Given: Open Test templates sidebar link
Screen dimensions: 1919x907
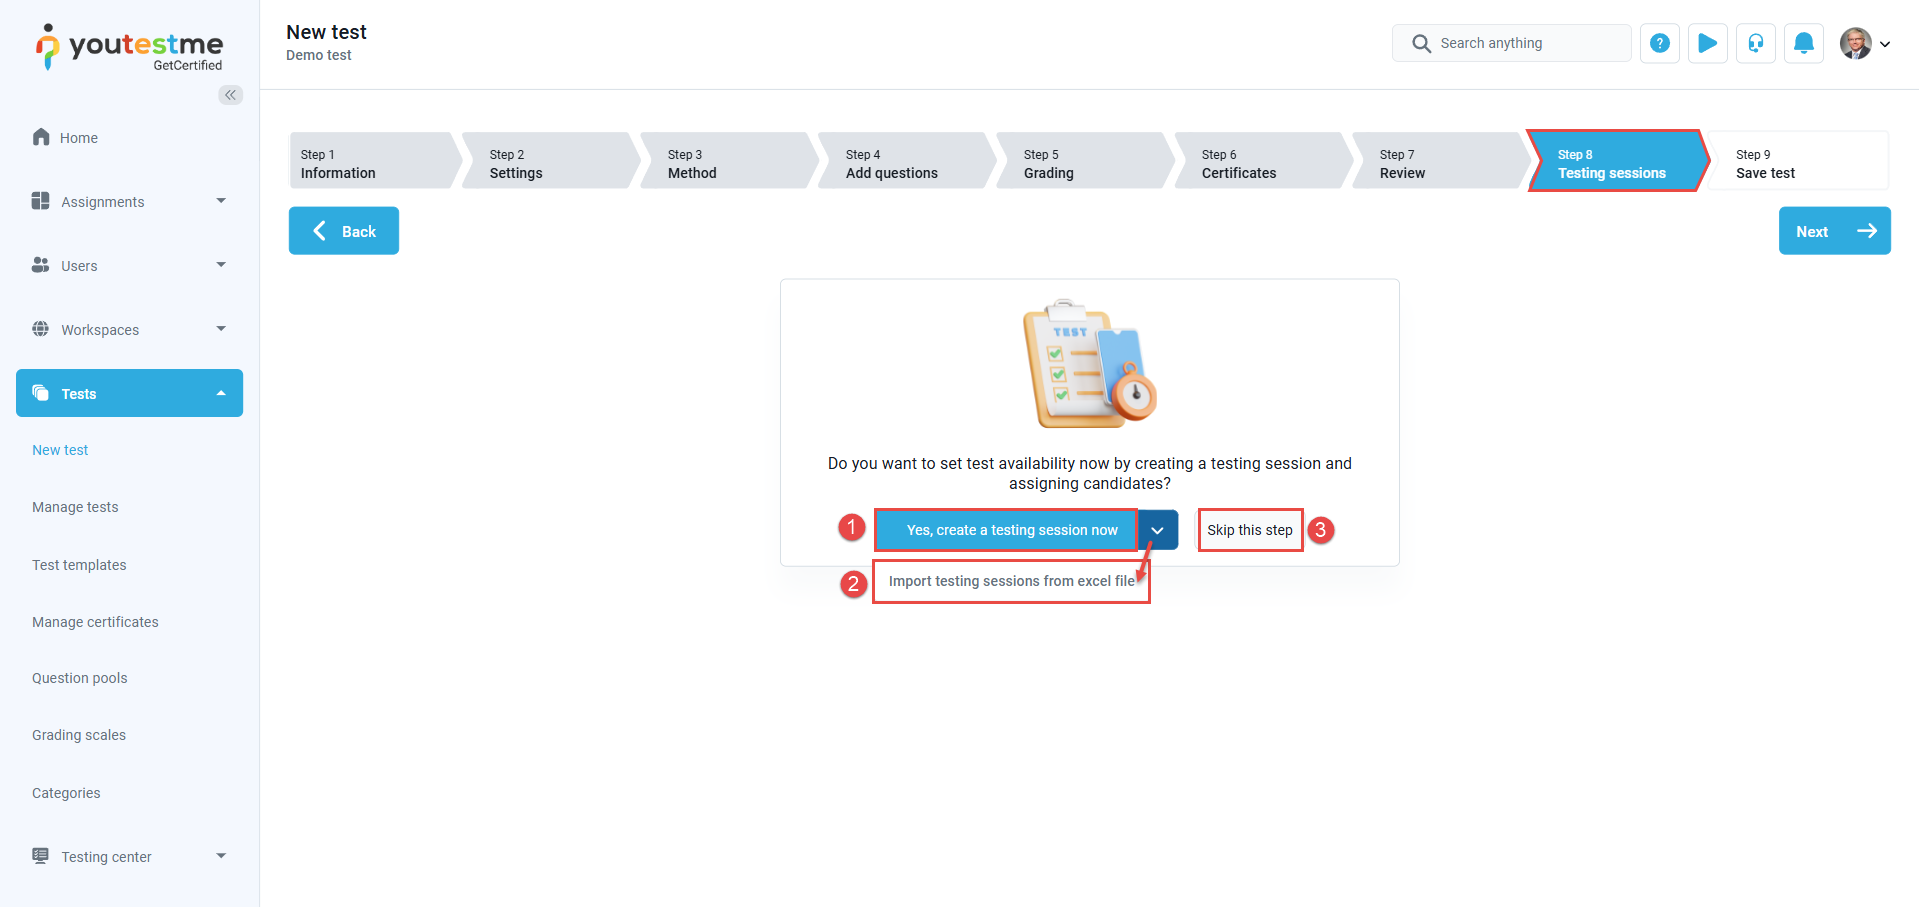Looking at the screenshot, I should pyautogui.click(x=79, y=565).
